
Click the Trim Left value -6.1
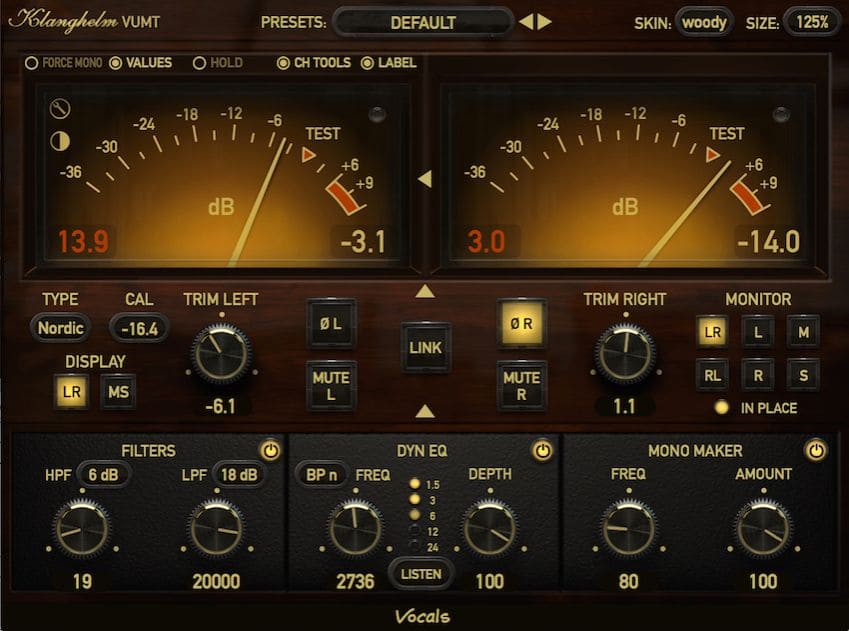[x=221, y=406]
